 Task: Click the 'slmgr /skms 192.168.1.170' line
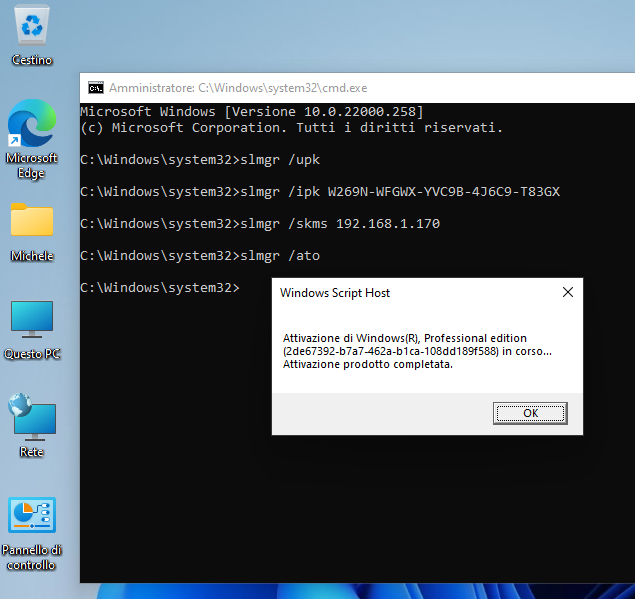click(260, 224)
